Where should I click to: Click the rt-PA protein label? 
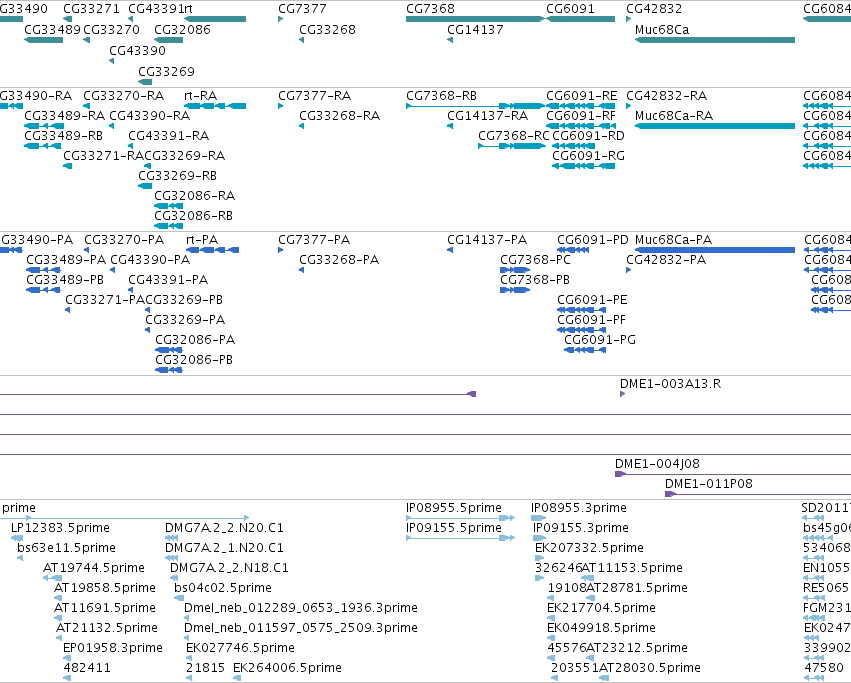coord(202,239)
